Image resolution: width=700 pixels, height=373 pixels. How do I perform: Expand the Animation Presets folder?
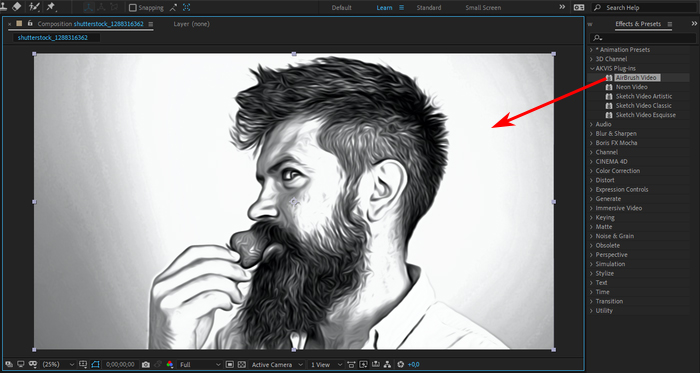click(592, 50)
